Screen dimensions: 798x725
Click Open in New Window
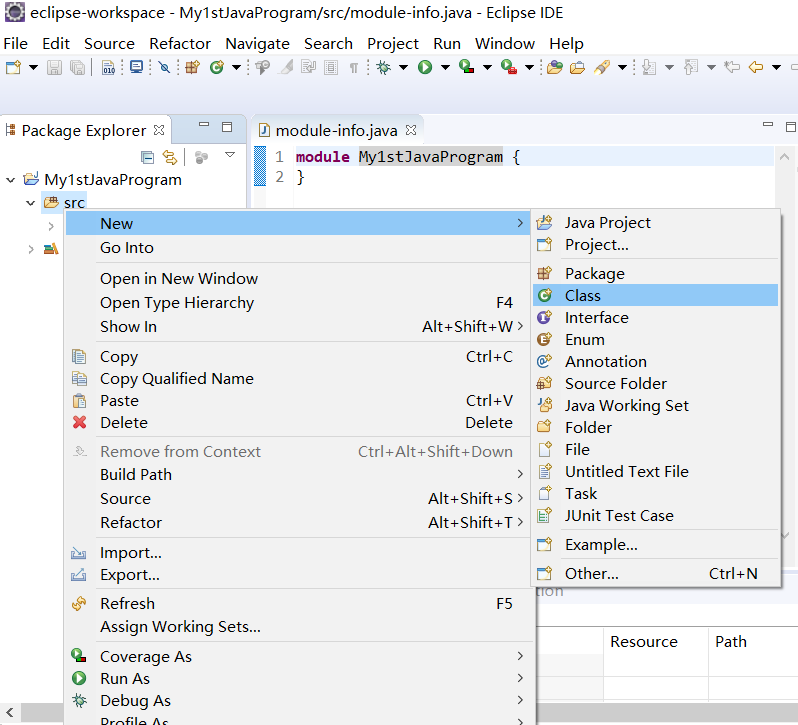(x=299, y=279)
